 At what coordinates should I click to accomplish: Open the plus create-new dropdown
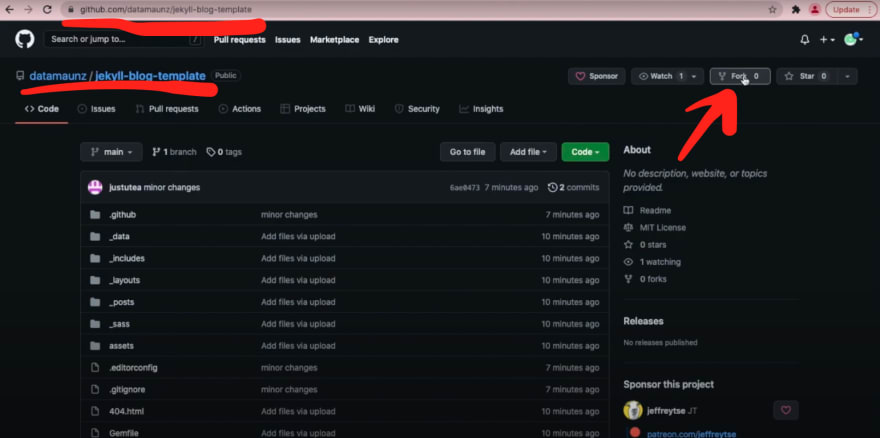(x=827, y=40)
